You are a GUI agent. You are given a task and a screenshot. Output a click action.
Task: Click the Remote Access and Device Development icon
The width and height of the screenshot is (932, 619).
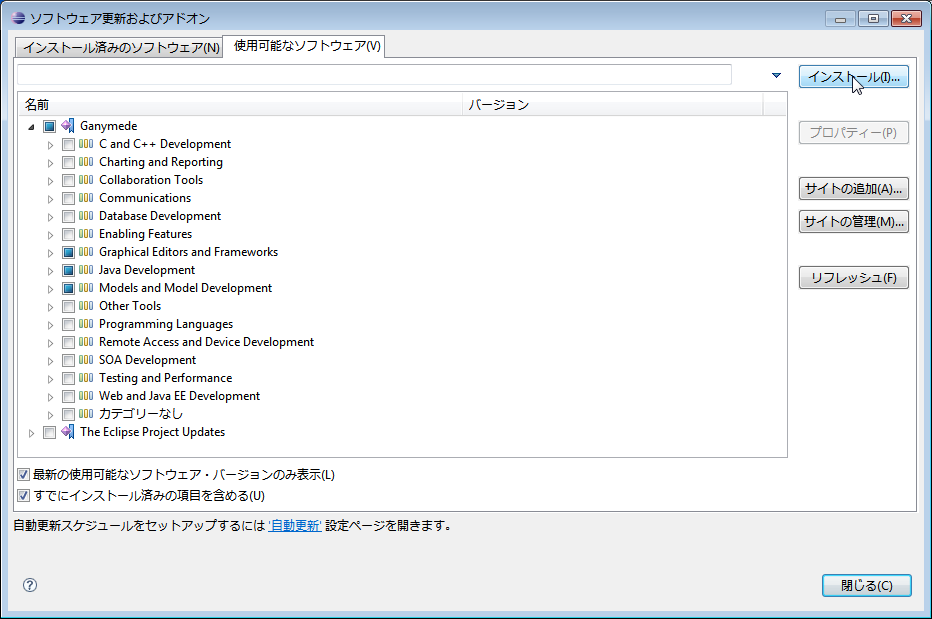tap(86, 342)
